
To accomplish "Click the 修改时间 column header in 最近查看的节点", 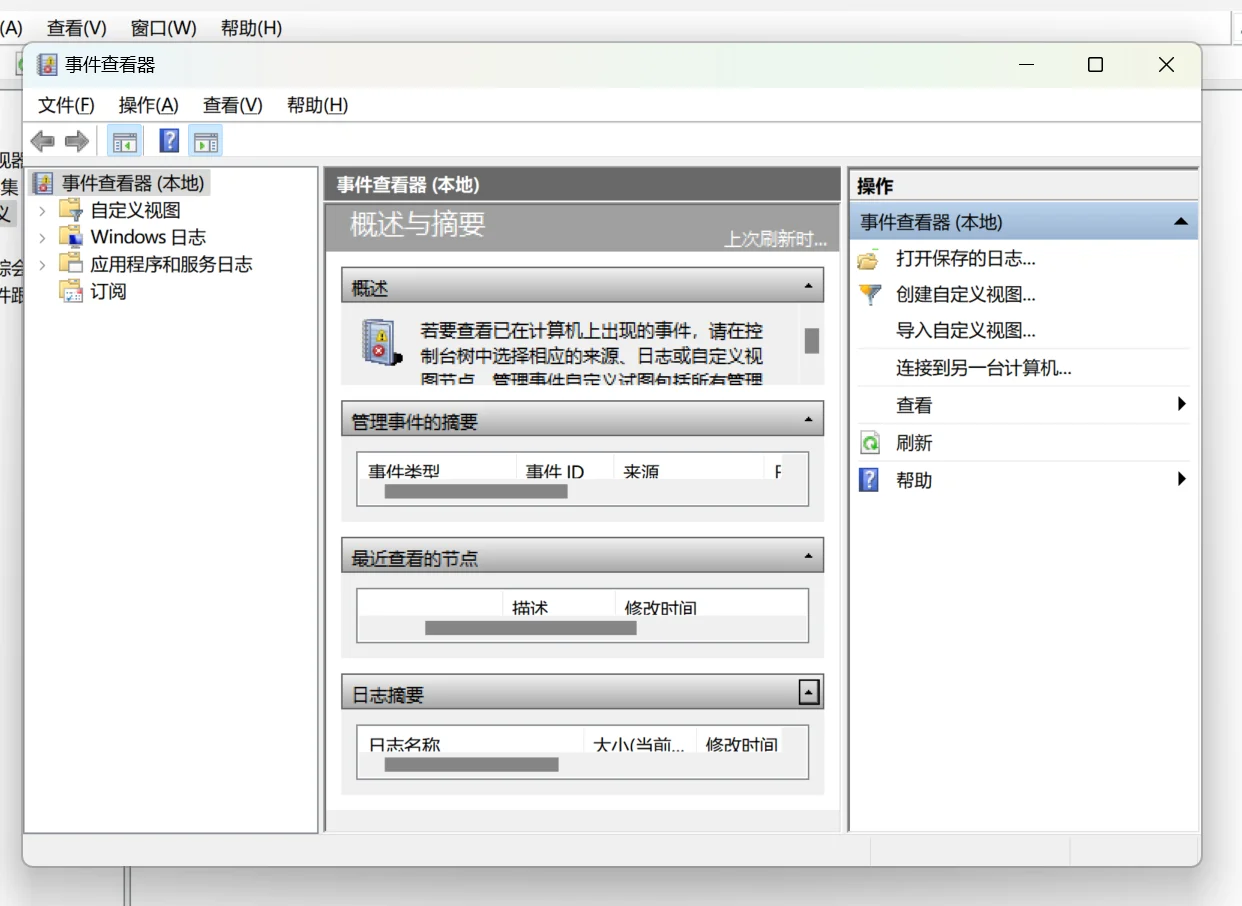I will click(x=711, y=605).
